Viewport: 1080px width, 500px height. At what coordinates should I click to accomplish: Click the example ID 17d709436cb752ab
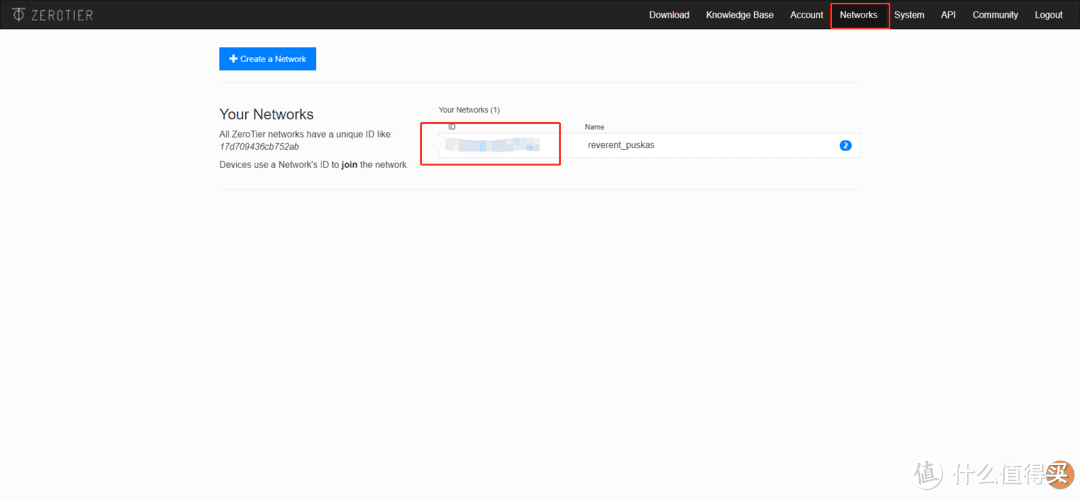click(259, 146)
